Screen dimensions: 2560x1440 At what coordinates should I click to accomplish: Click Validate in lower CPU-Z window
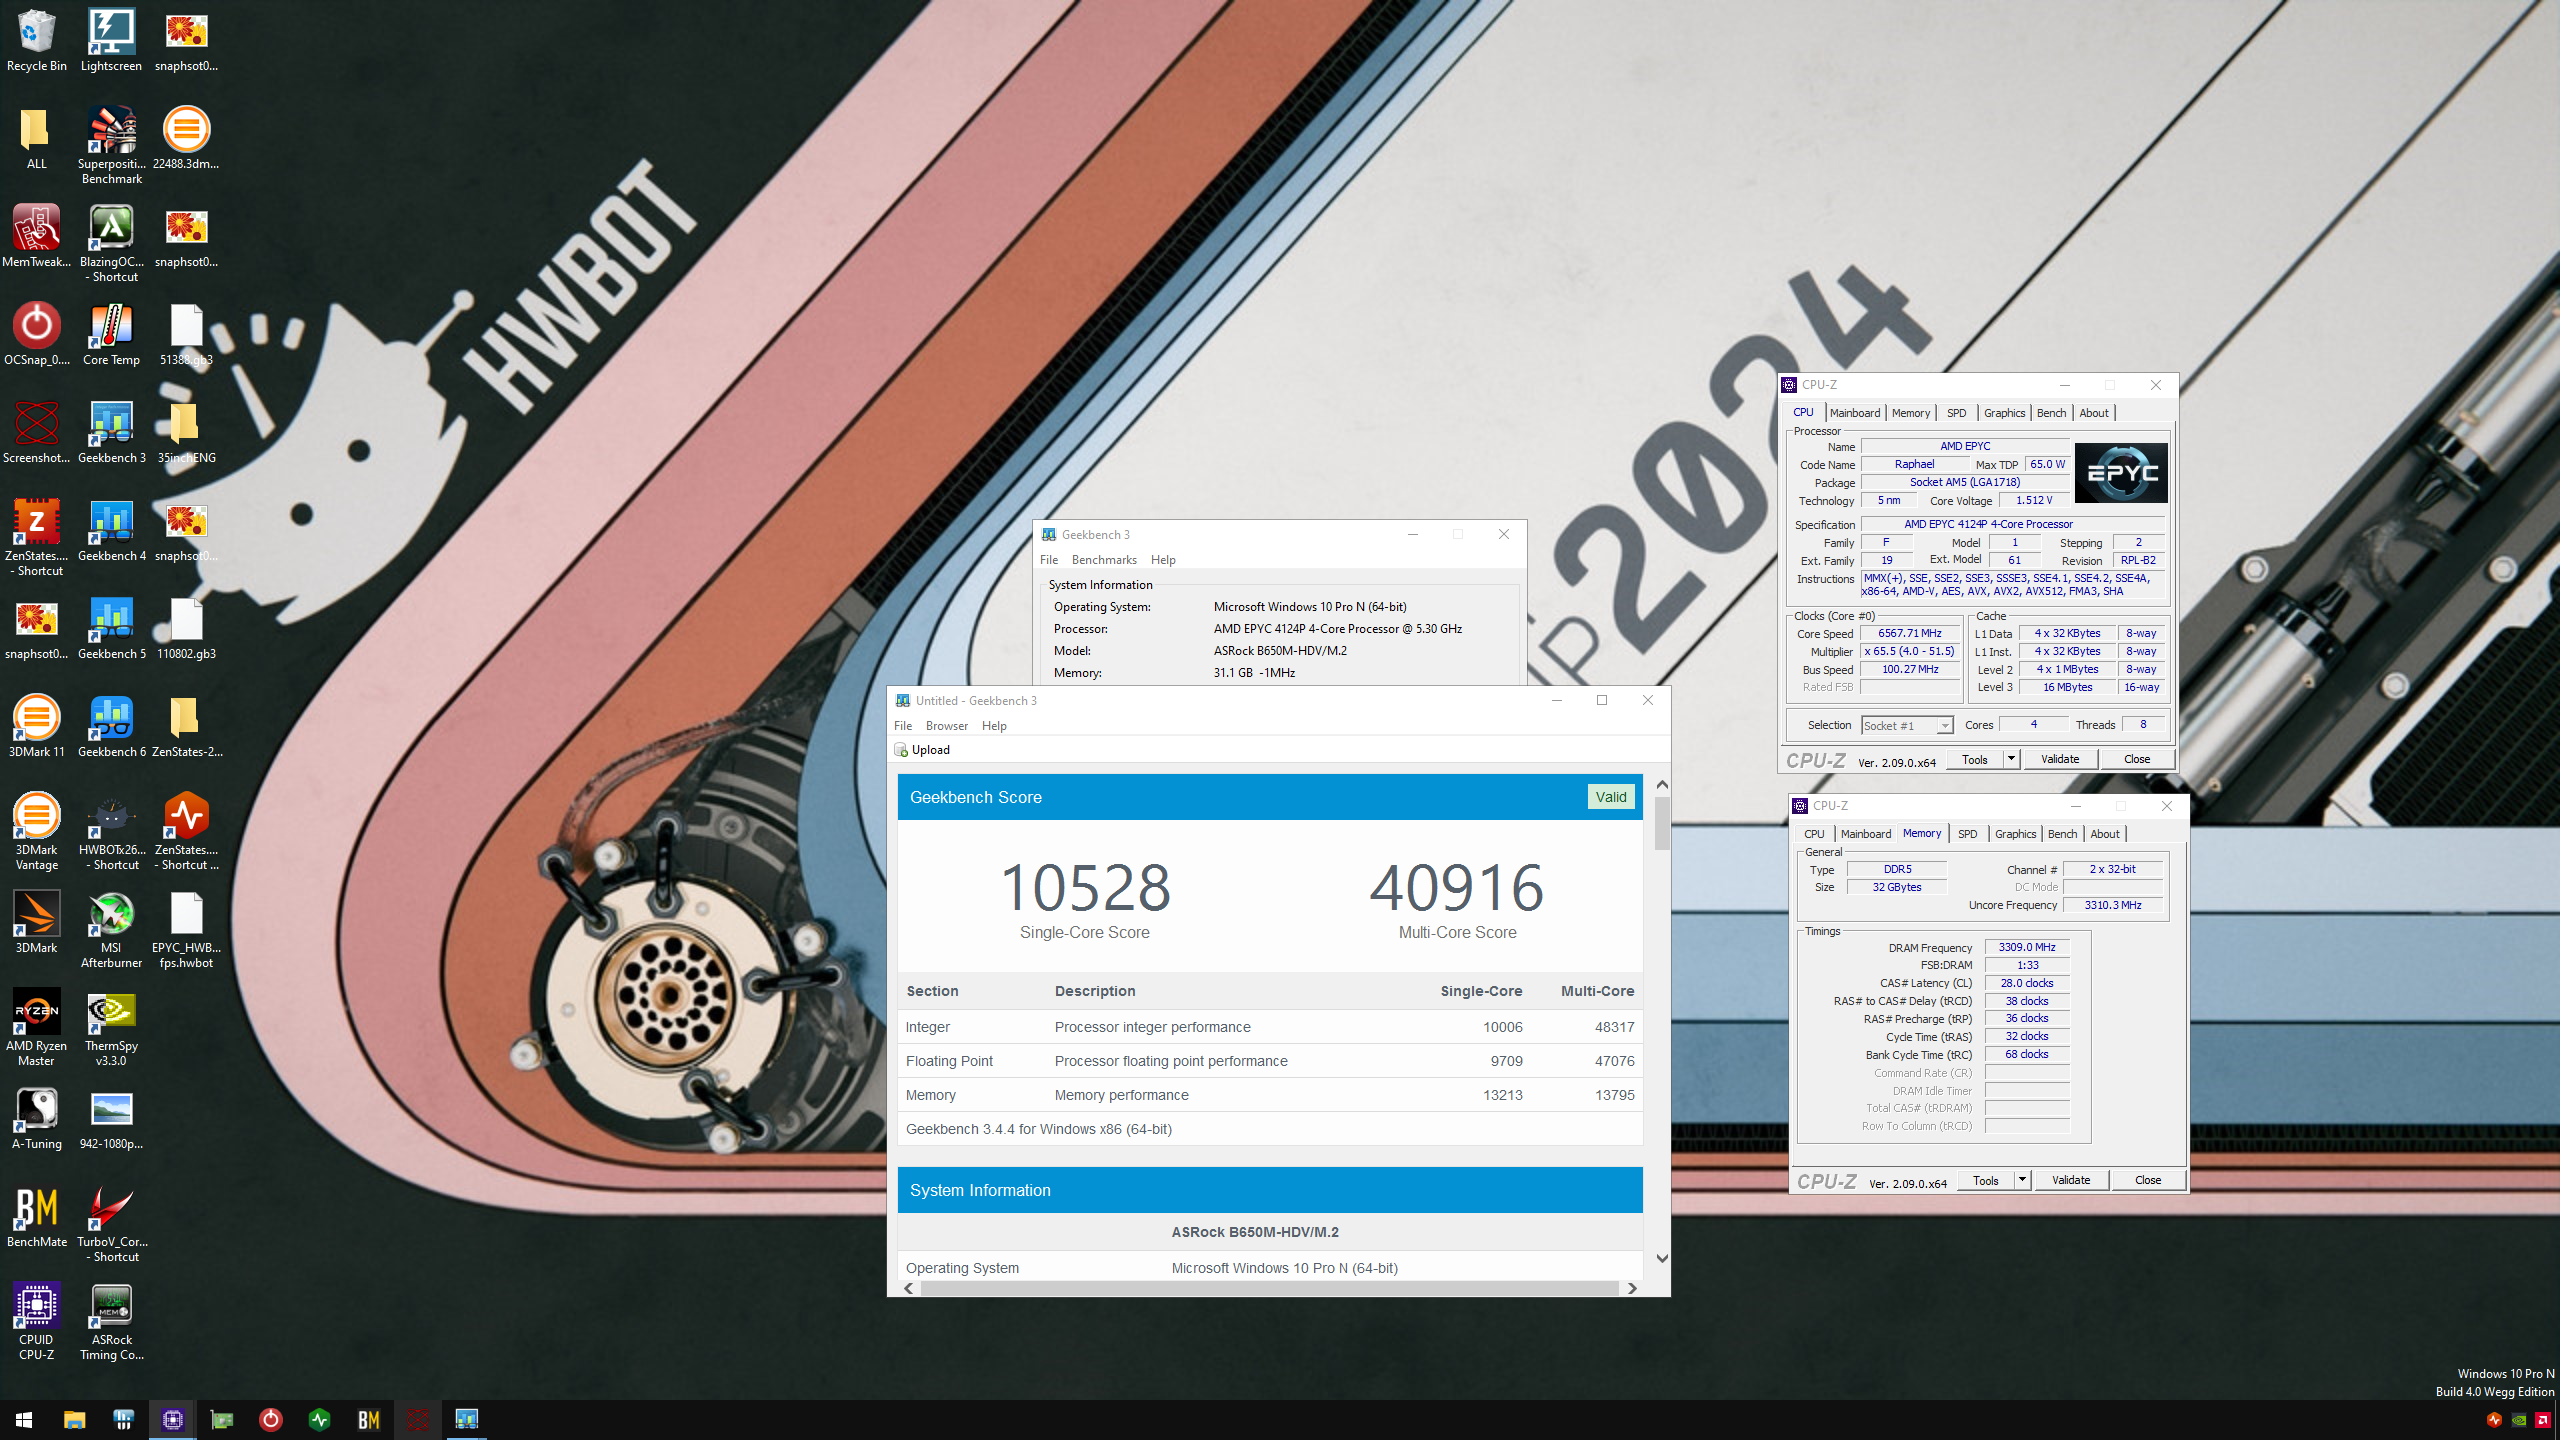(x=2070, y=1180)
